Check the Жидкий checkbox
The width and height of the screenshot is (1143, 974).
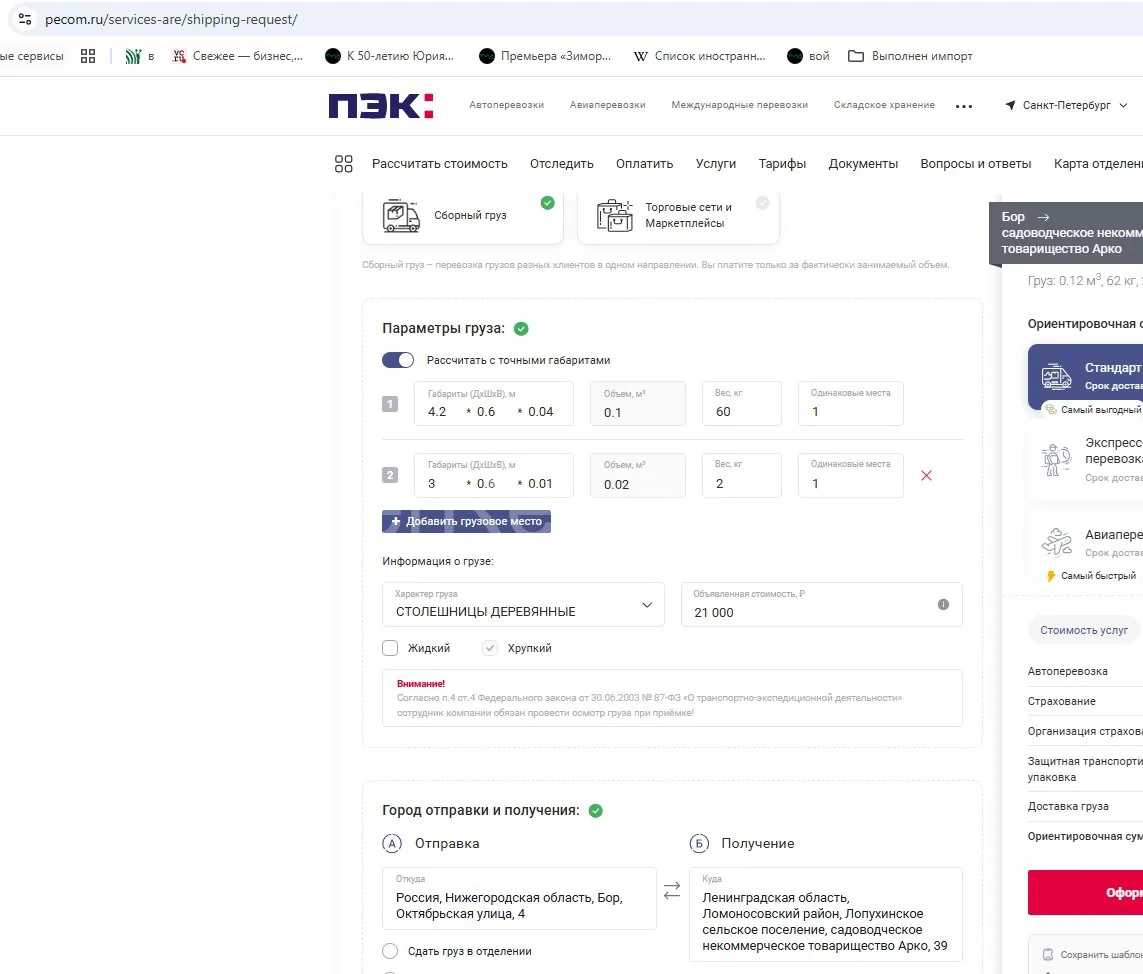390,648
